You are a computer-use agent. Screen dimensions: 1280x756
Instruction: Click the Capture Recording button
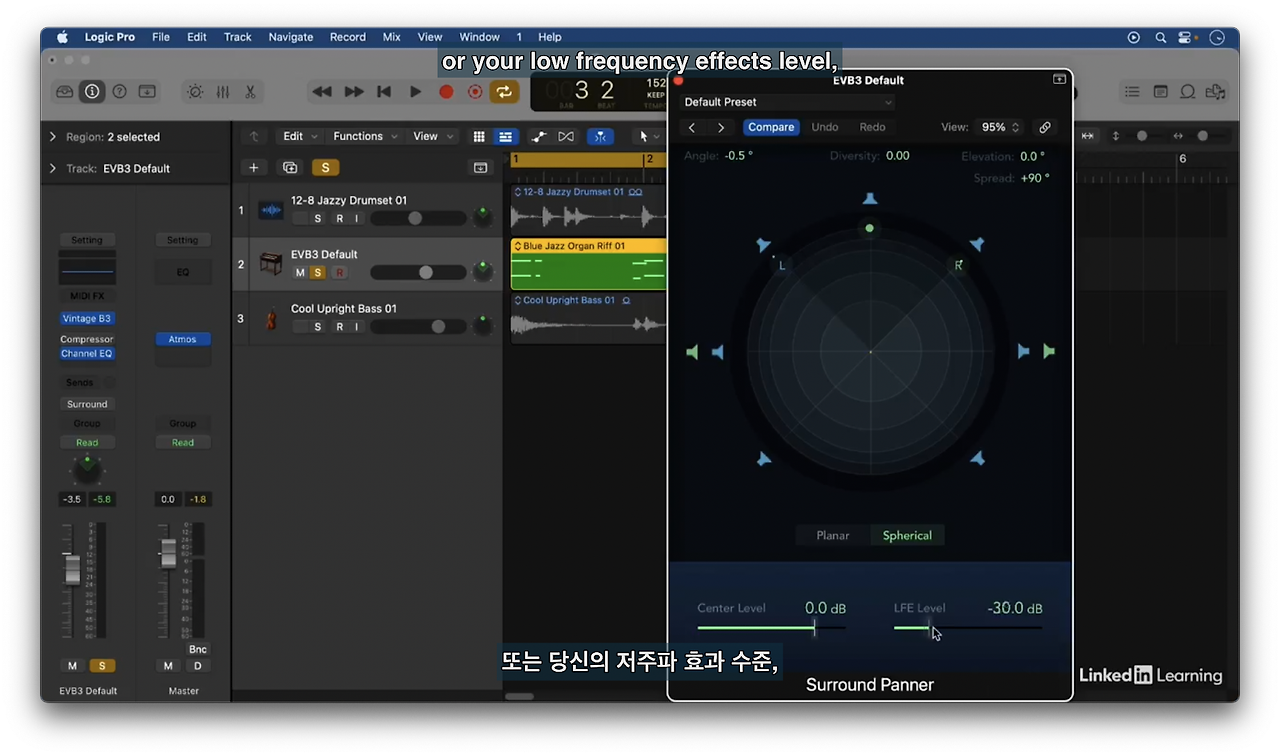coord(475,91)
